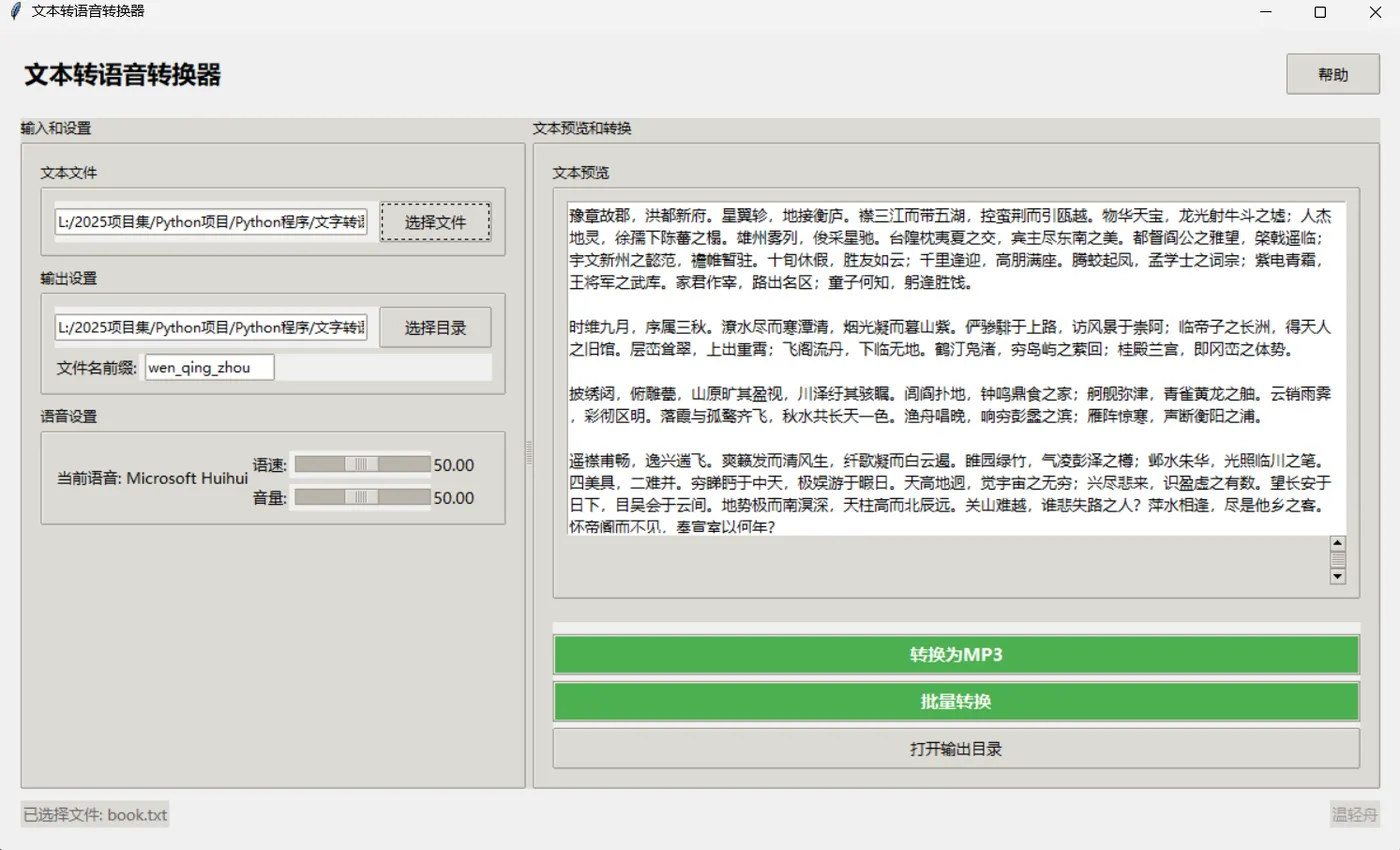The image size is (1400, 850).
Task: Click the 选择文件 button to pick a text file
Action: tap(435, 221)
